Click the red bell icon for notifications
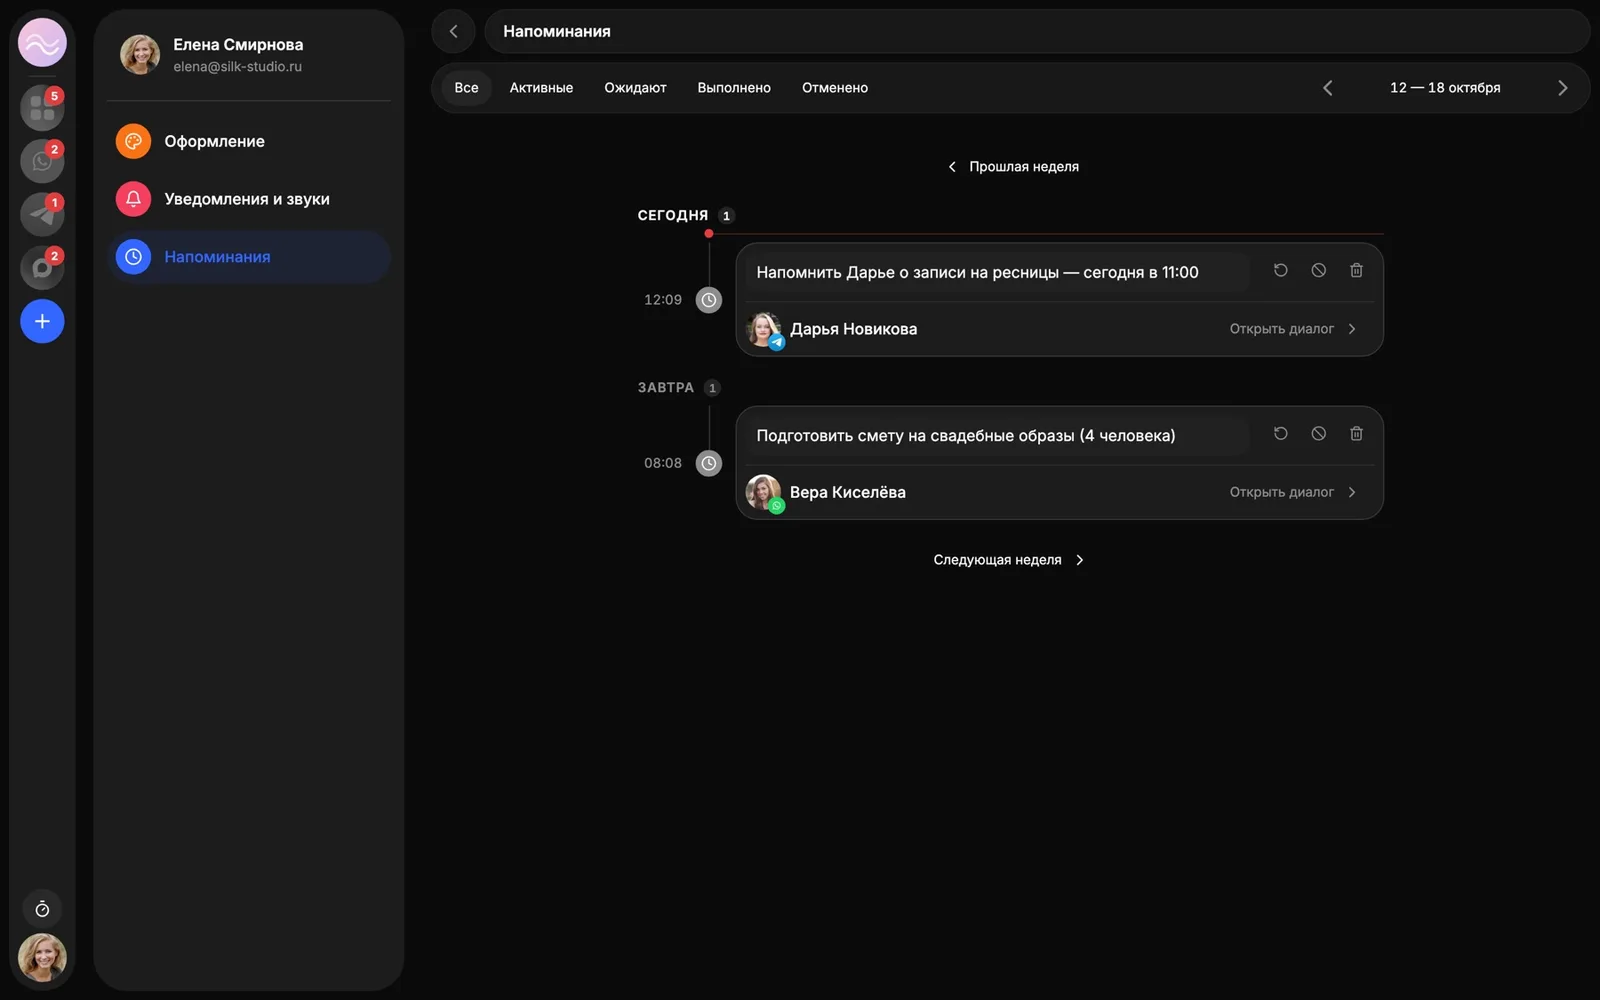The height and width of the screenshot is (1000, 1600). [133, 199]
